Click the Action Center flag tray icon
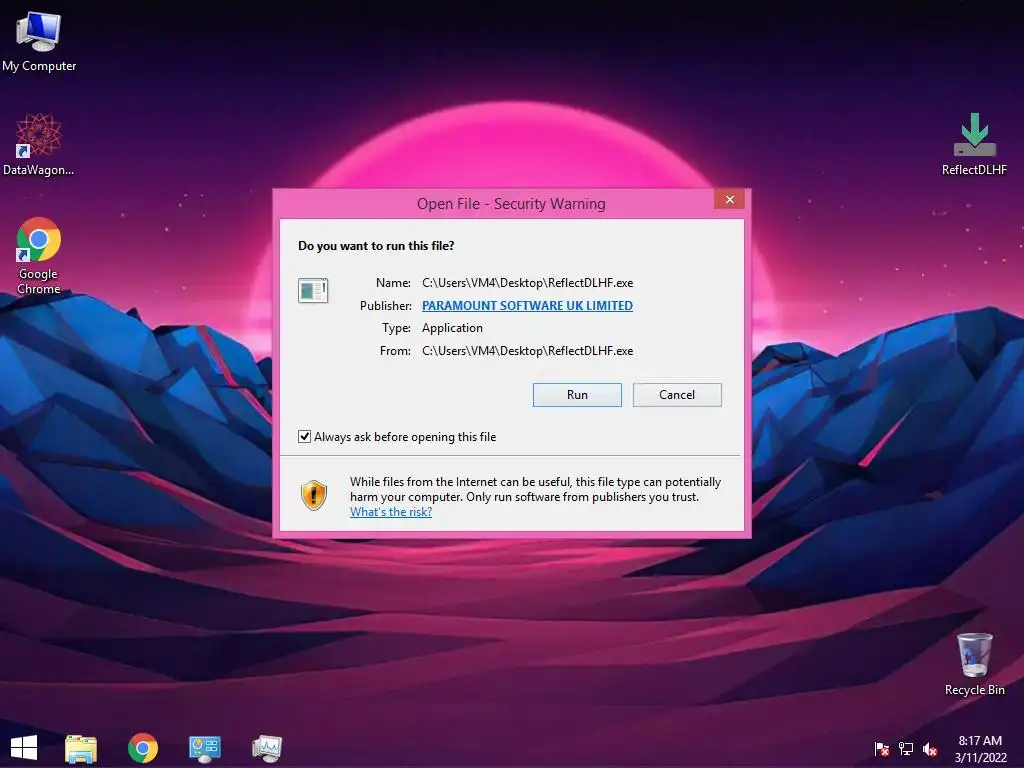 click(881, 749)
